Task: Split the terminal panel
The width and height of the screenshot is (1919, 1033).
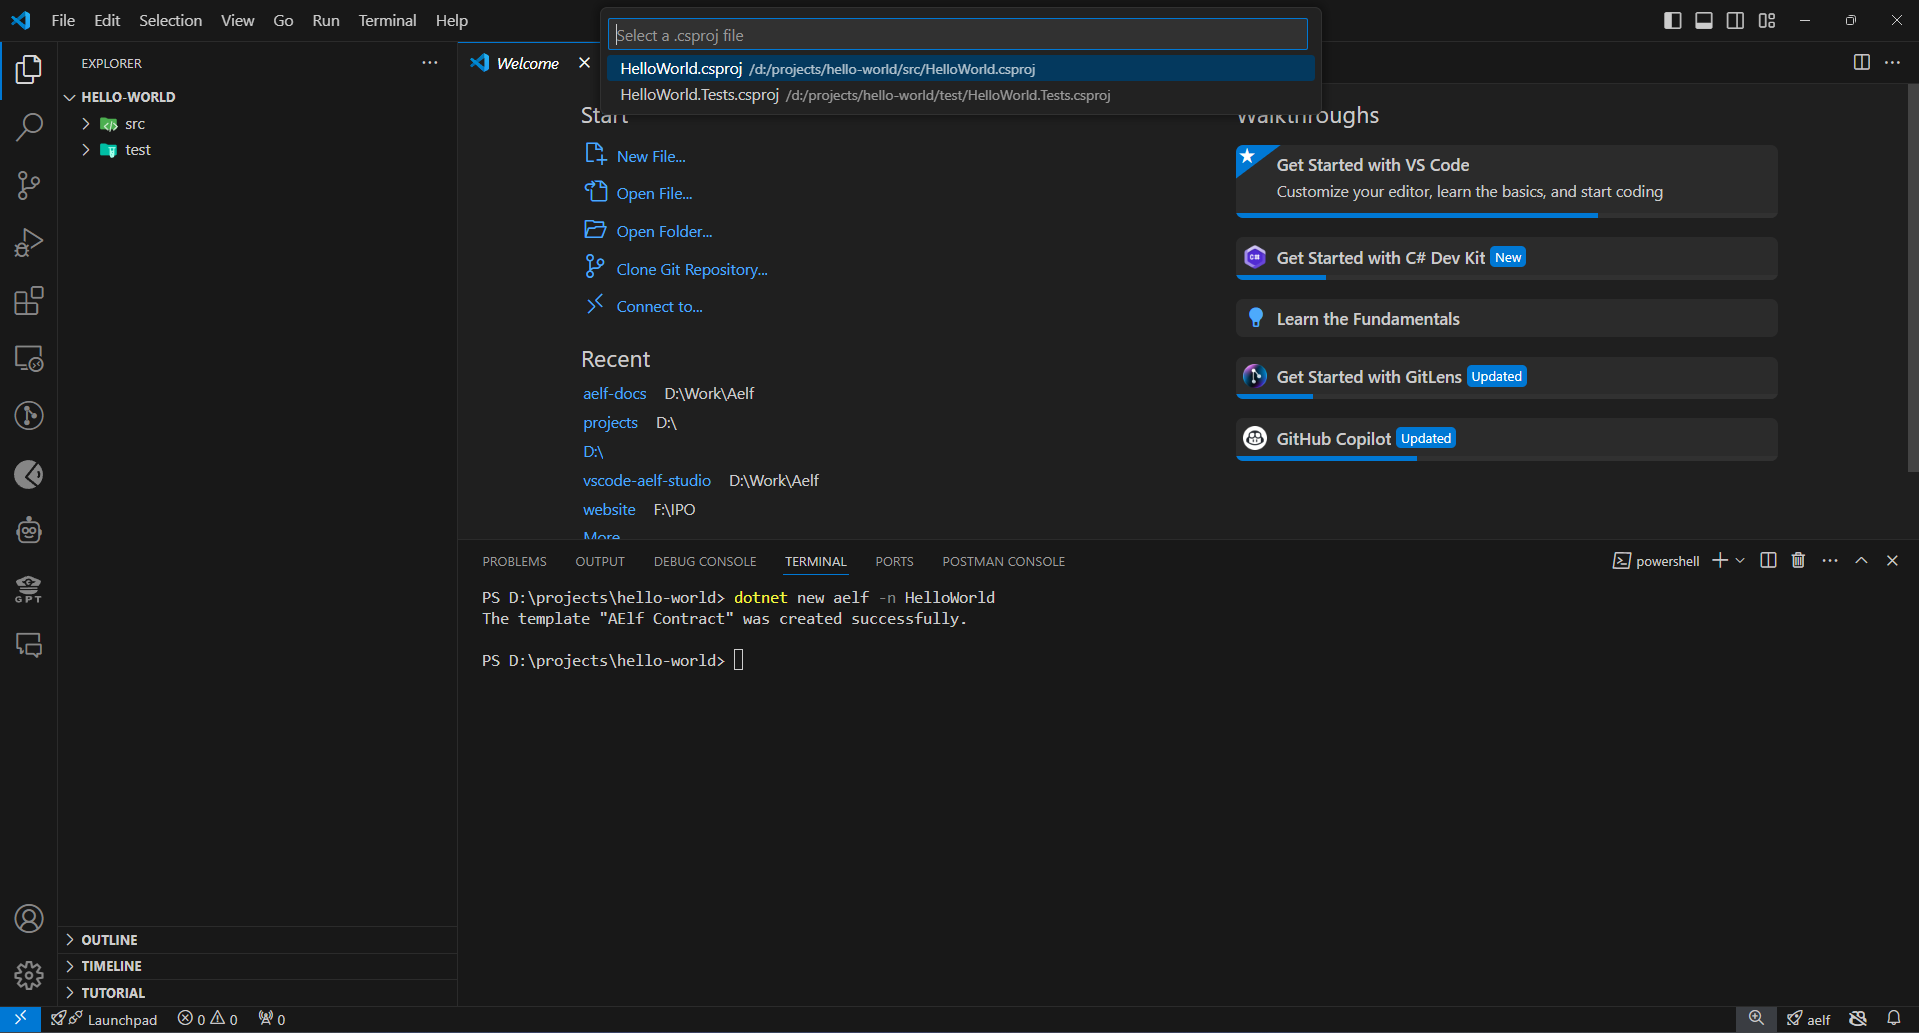Action: tap(1768, 561)
